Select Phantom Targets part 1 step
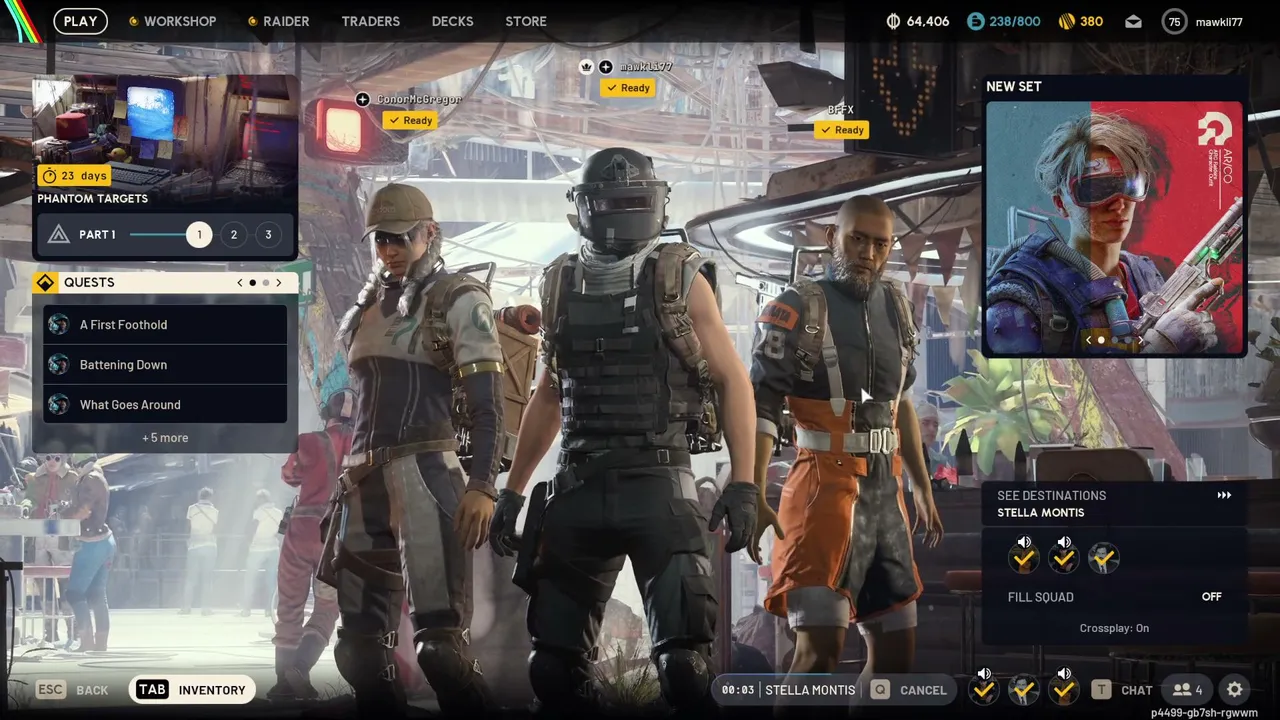 (199, 235)
